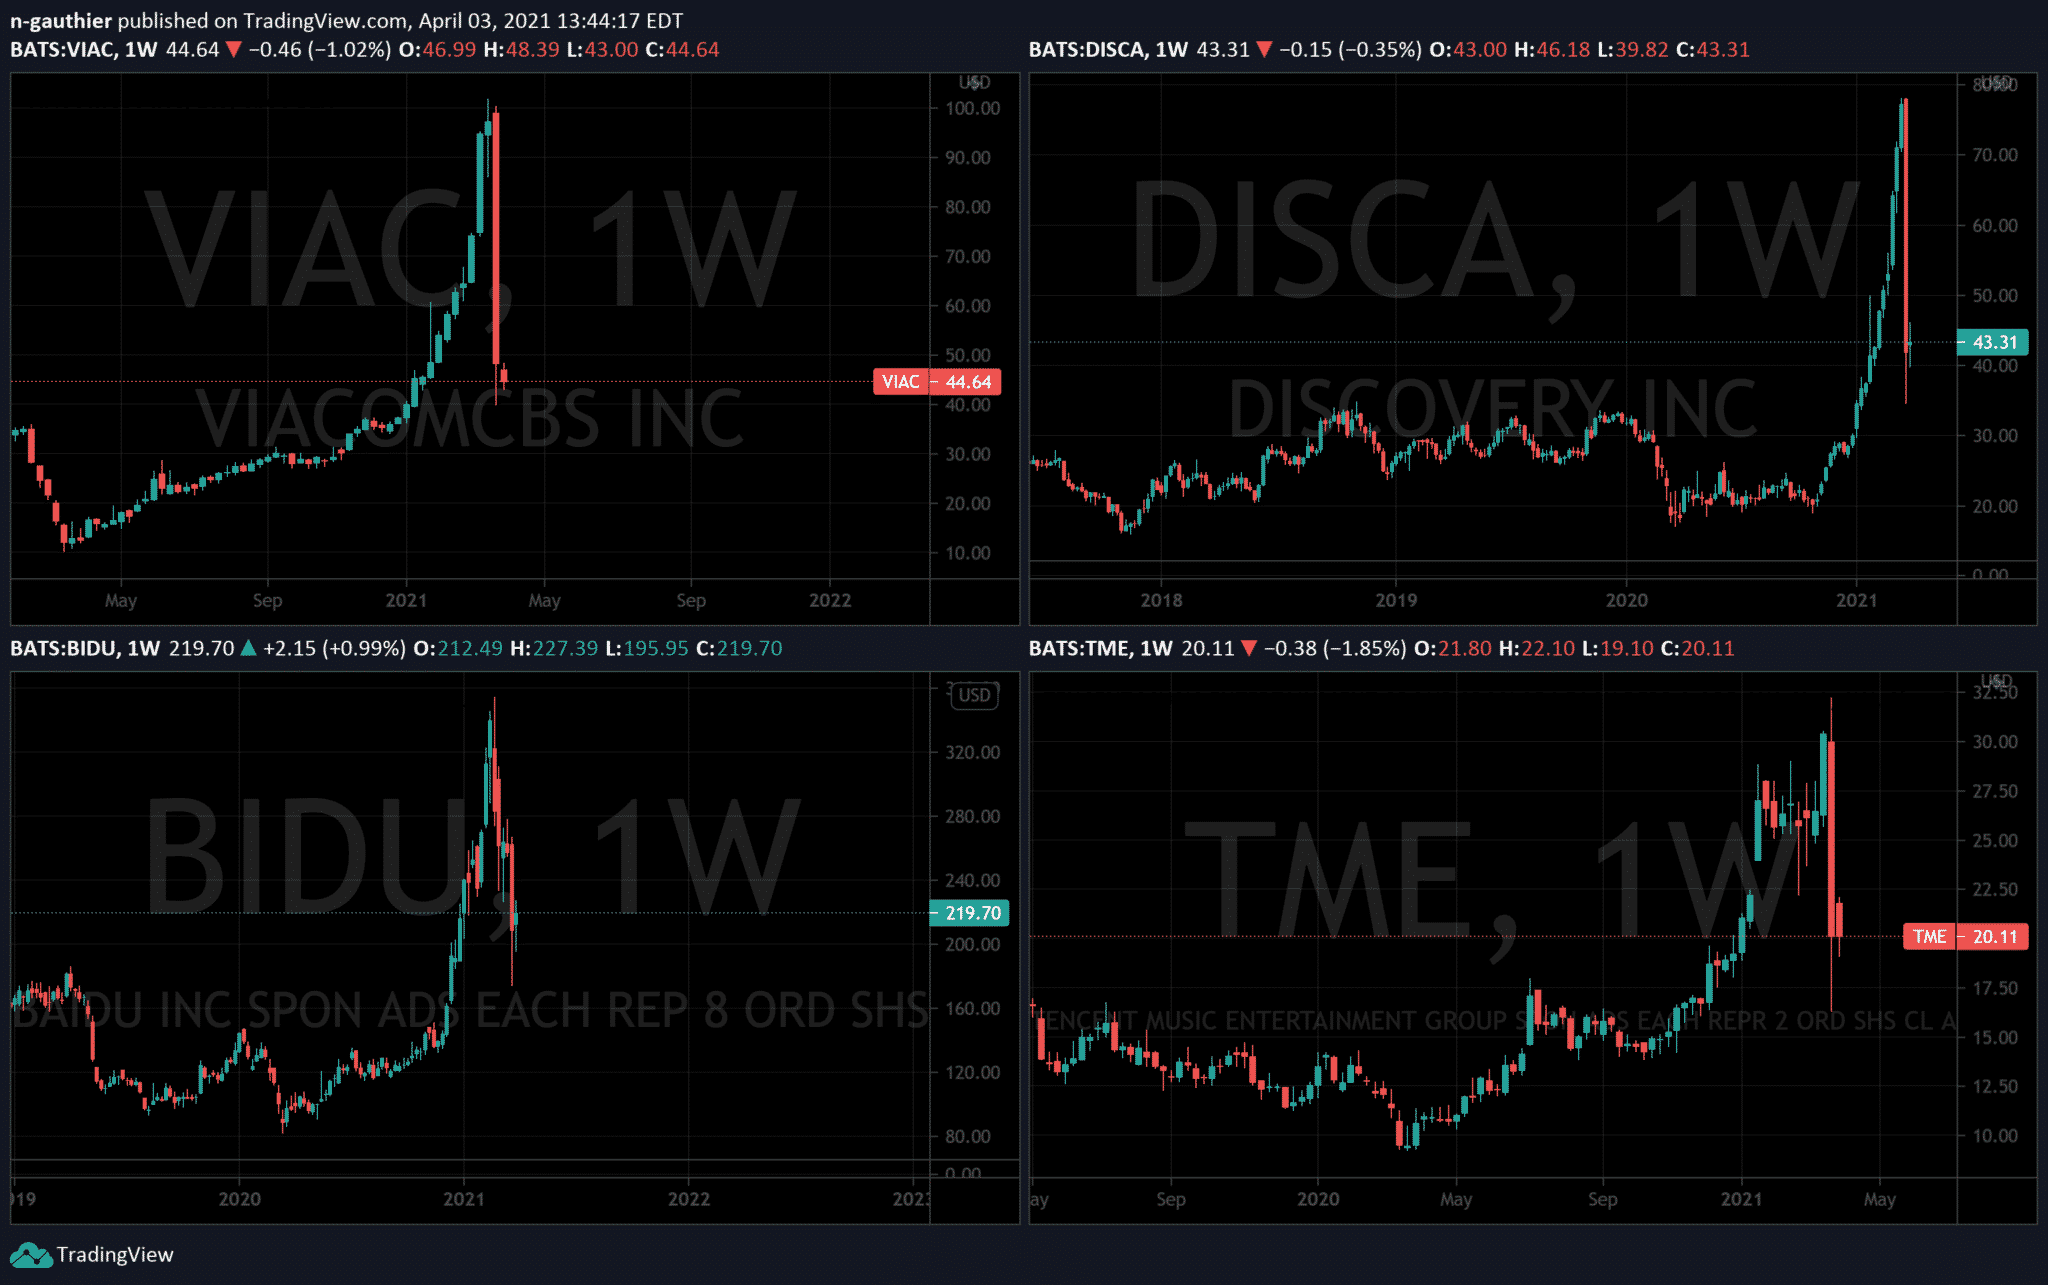The height and width of the screenshot is (1285, 2048).
Task: Click 2019 on DISCA time axis
Action: pos(1396,600)
